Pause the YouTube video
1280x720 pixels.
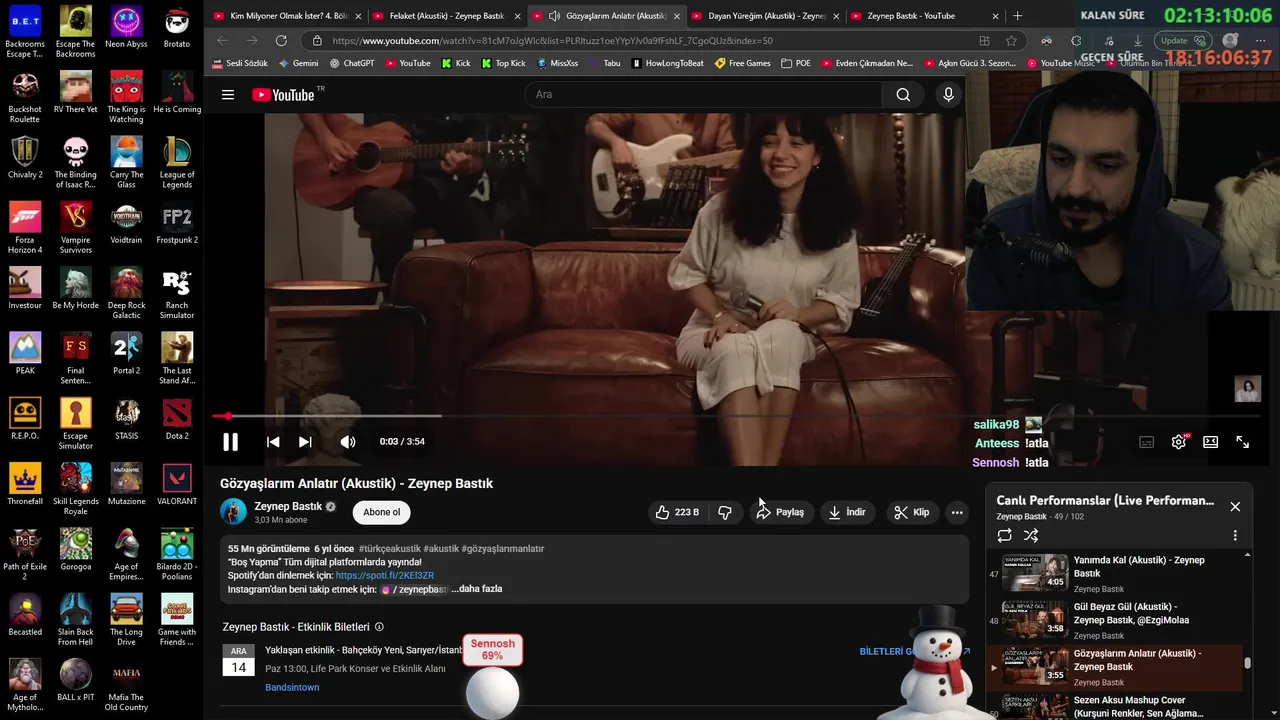[x=230, y=442]
